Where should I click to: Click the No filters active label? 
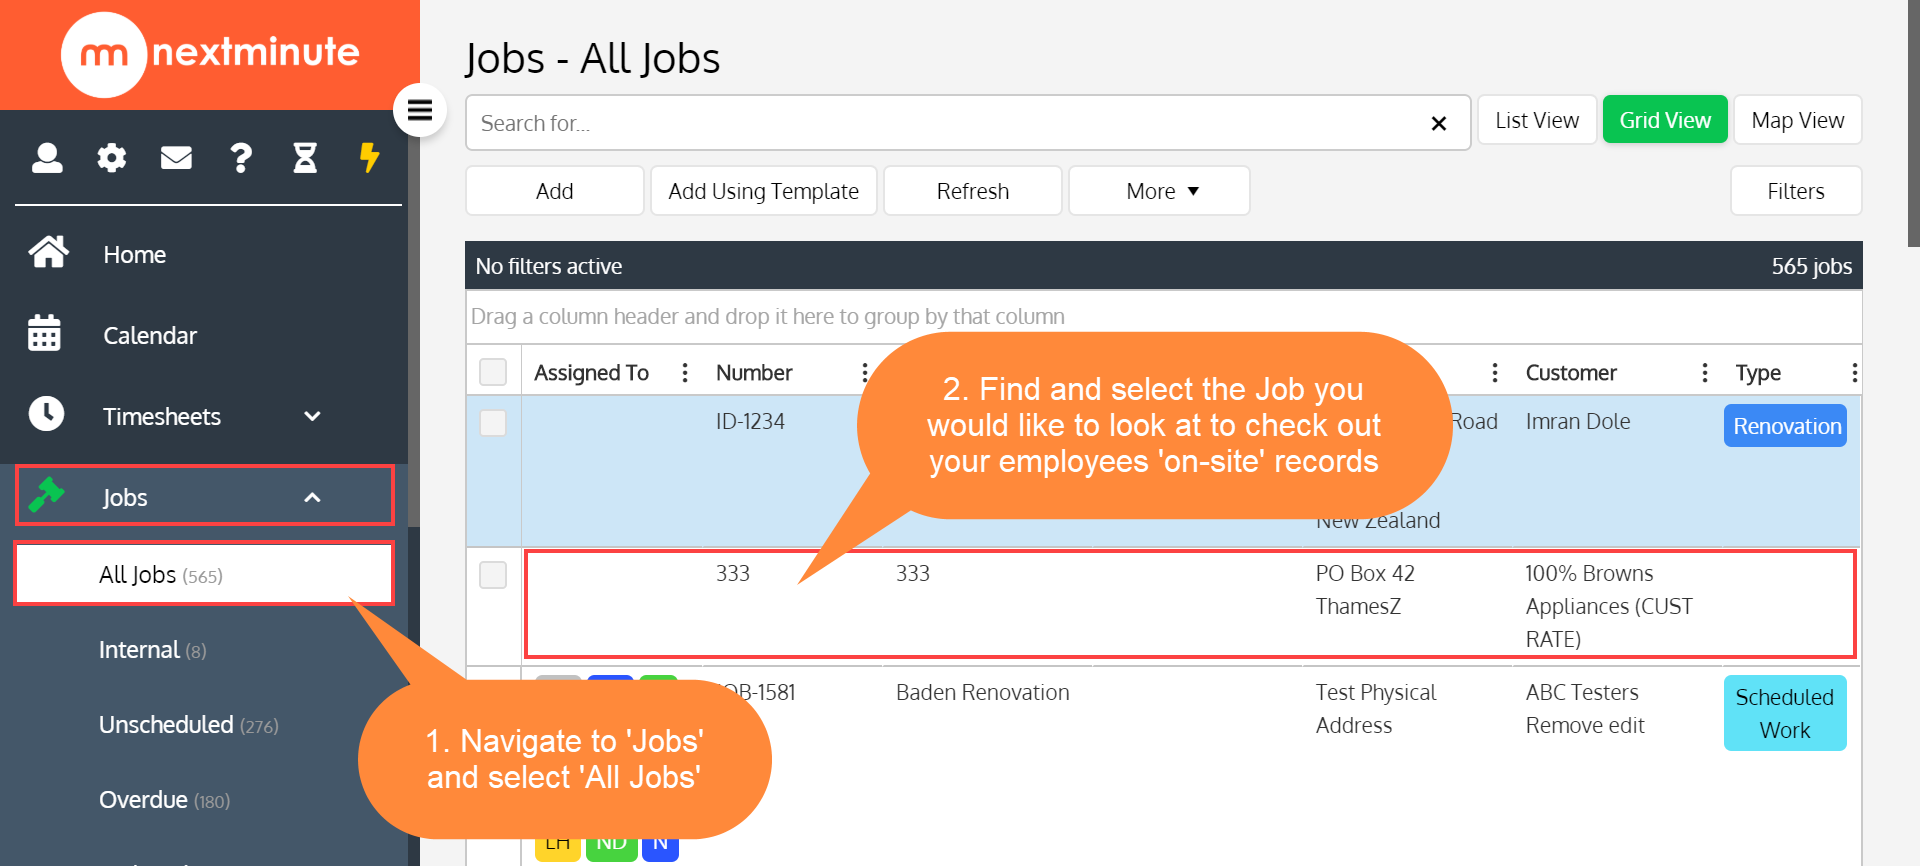tap(549, 266)
